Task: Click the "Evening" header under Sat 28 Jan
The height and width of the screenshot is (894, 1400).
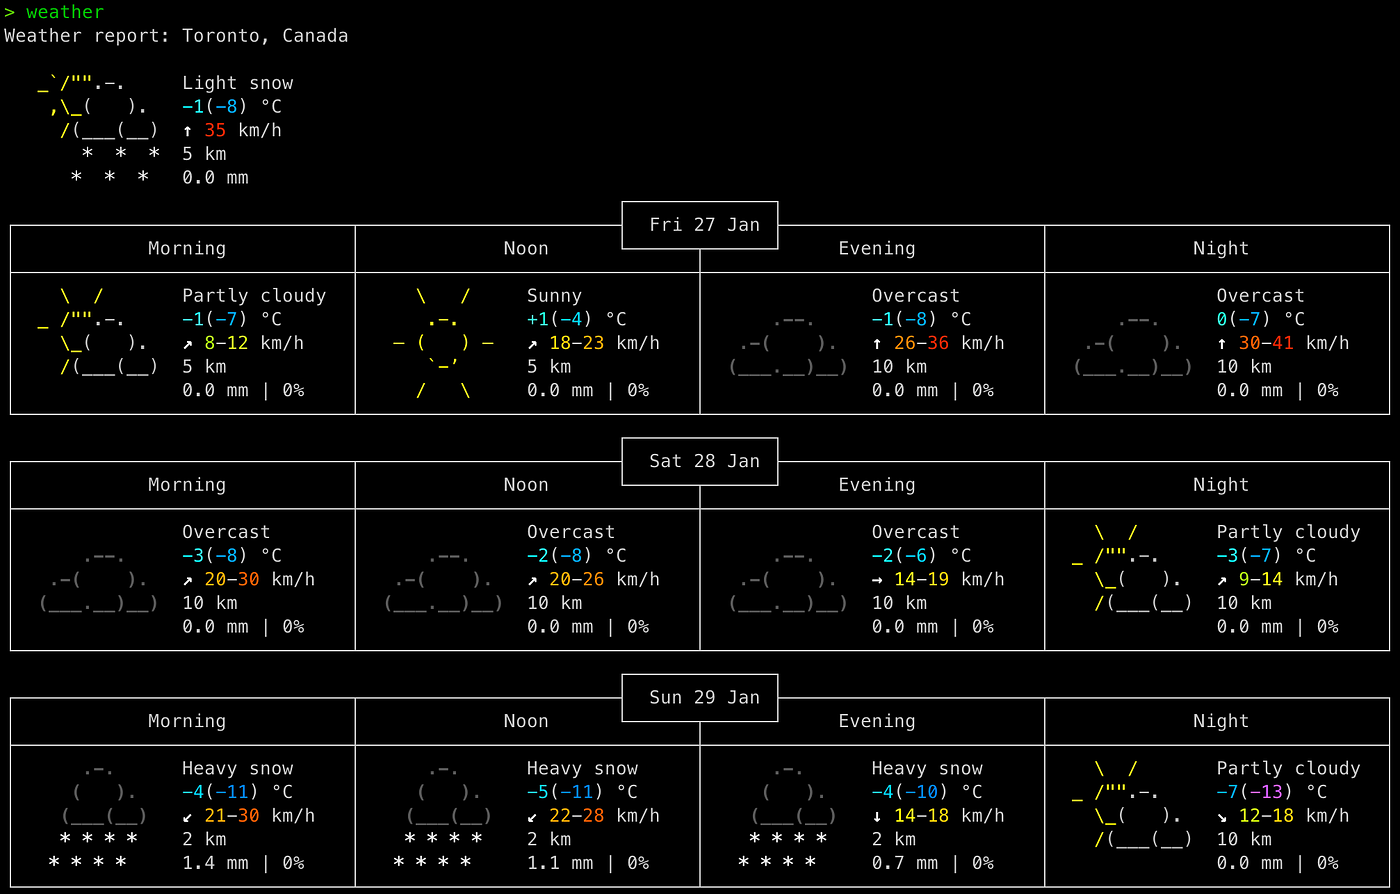Action: [877, 484]
